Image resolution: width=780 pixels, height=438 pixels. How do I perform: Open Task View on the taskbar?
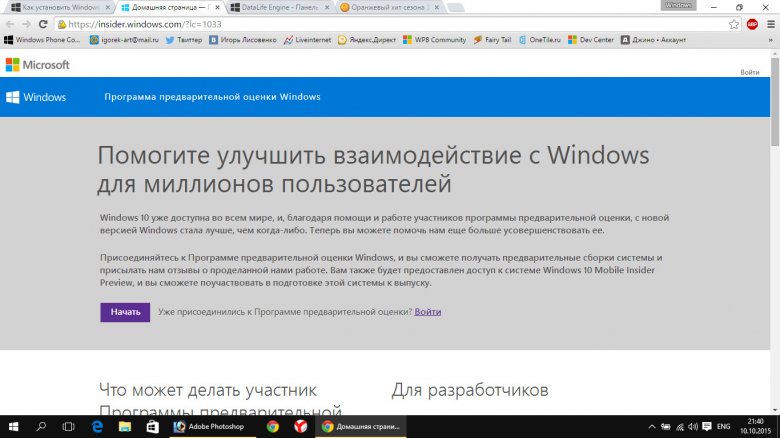pos(69,427)
